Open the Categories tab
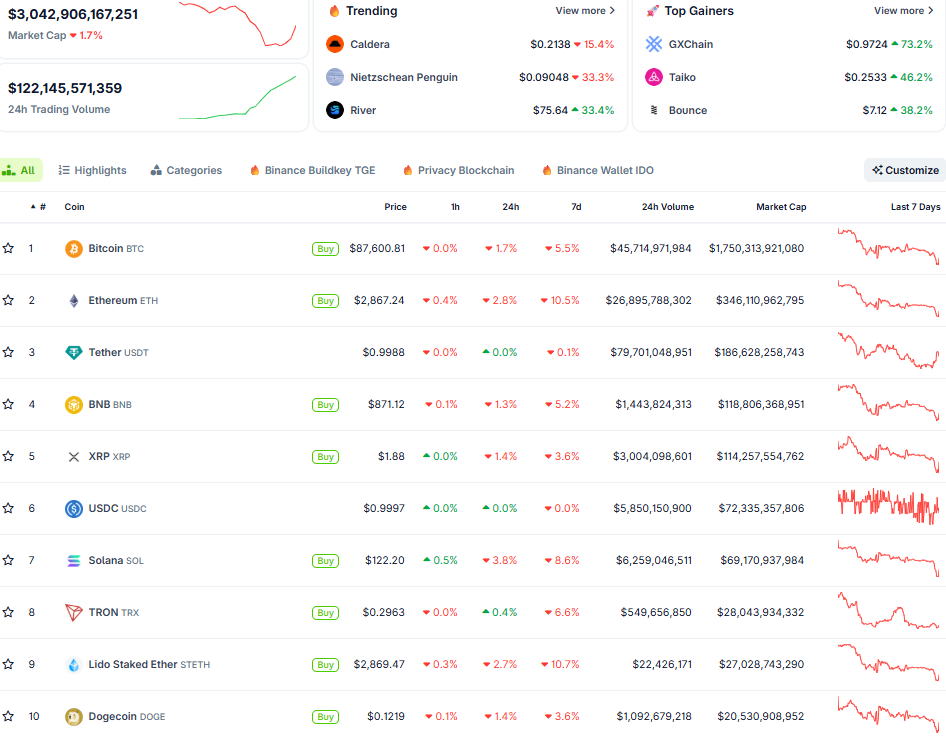Image resolution: width=946 pixels, height=742 pixels. coord(186,170)
